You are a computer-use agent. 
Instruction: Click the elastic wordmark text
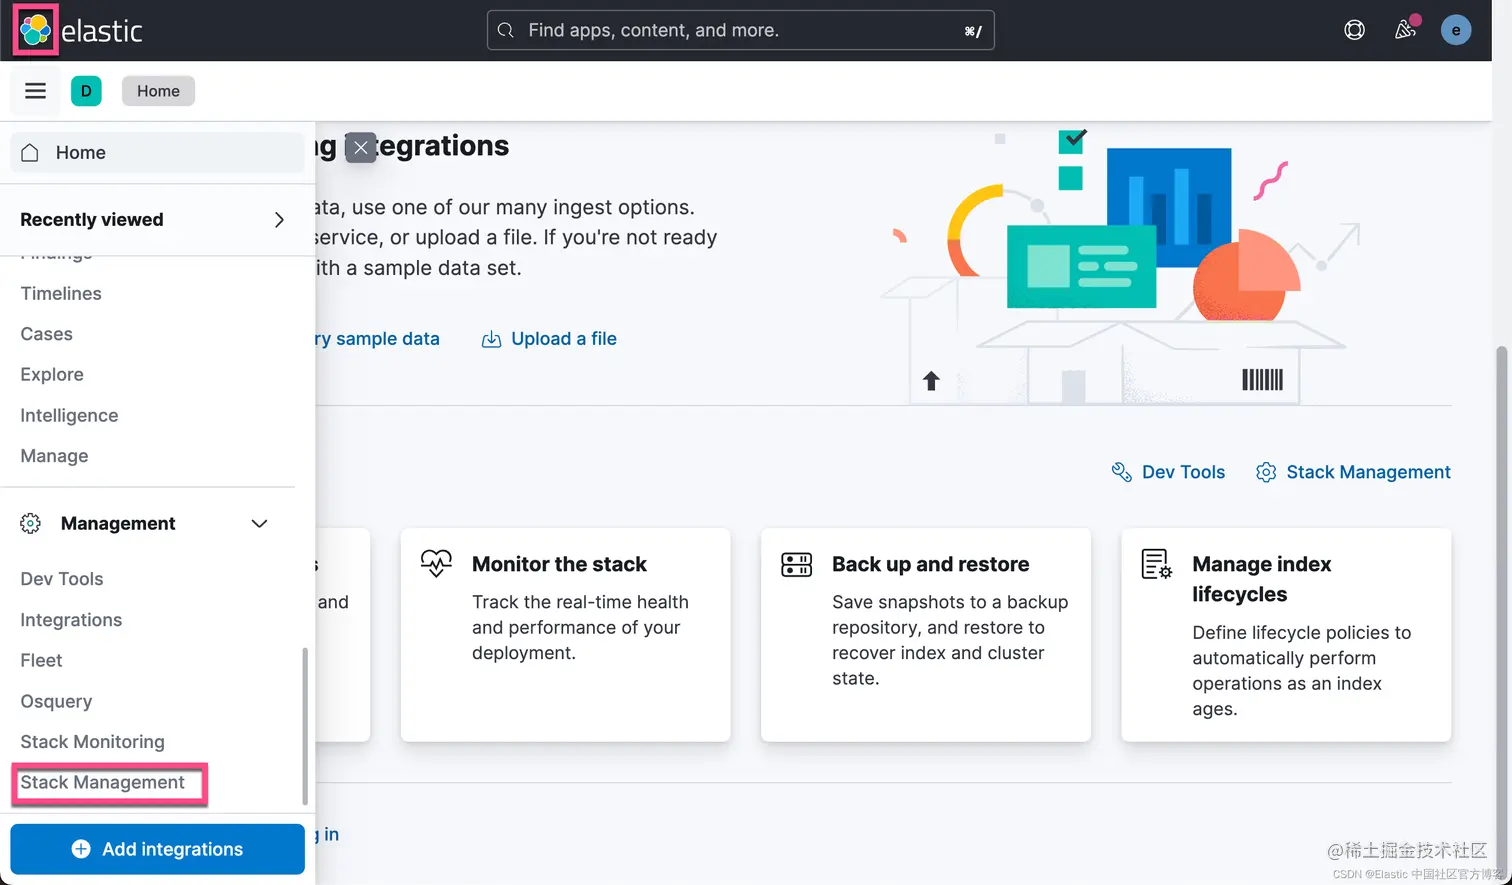point(102,31)
